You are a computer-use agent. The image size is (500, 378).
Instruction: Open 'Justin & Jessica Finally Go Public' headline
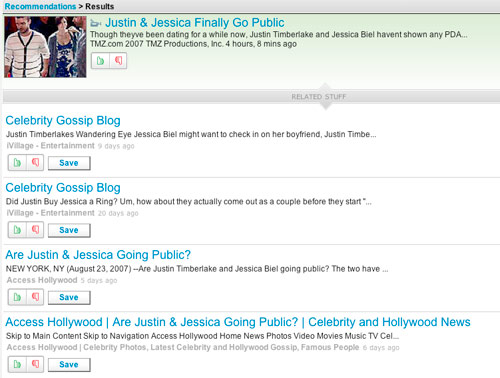click(x=195, y=23)
